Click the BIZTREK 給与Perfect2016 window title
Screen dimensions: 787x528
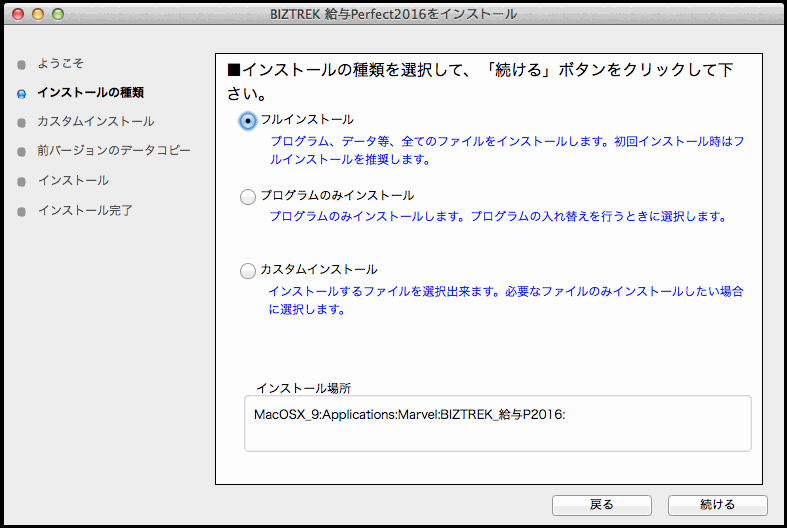tap(393, 14)
